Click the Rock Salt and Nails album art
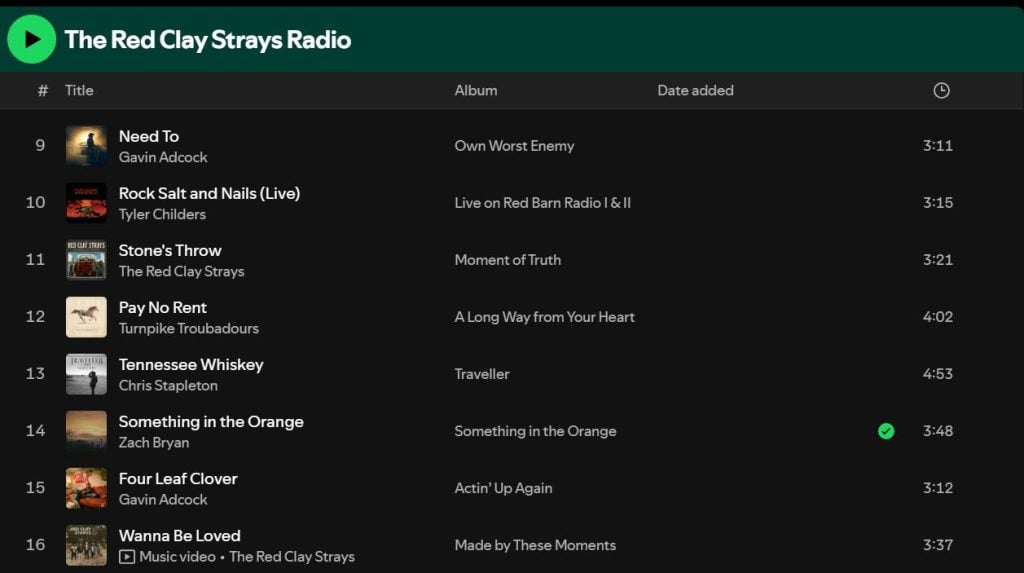This screenshot has width=1024, height=573. pyautogui.click(x=86, y=203)
